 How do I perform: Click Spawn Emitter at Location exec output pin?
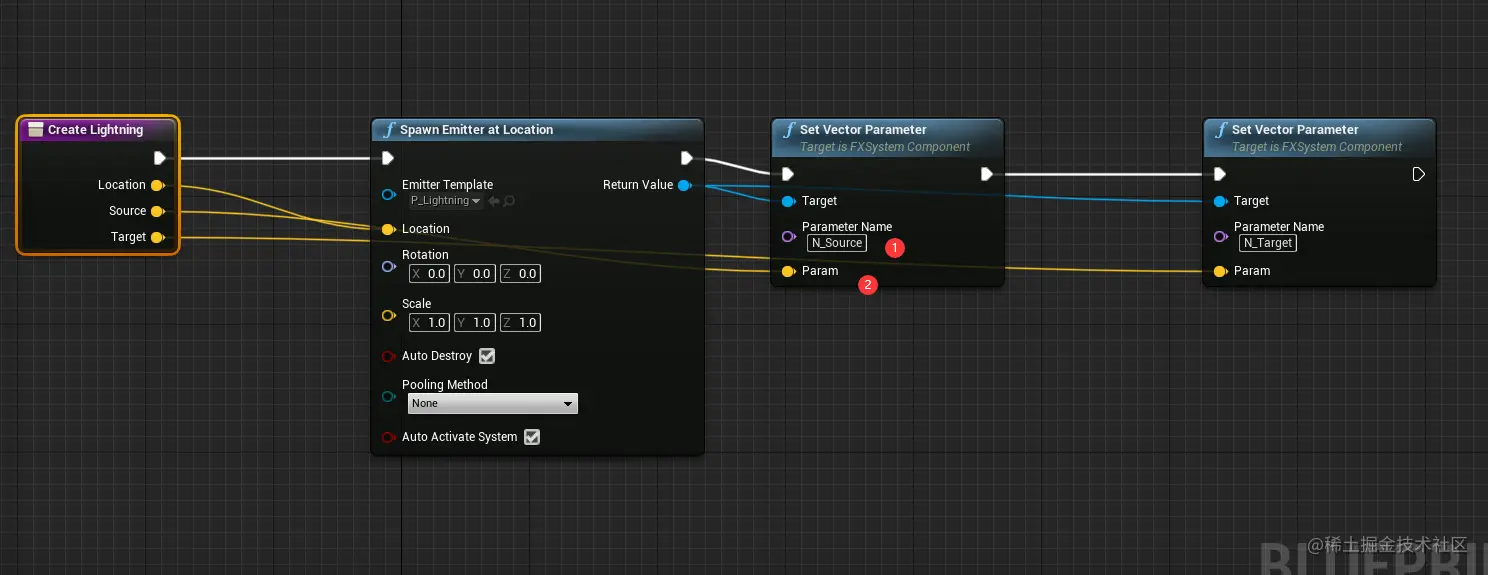coord(686,158)
